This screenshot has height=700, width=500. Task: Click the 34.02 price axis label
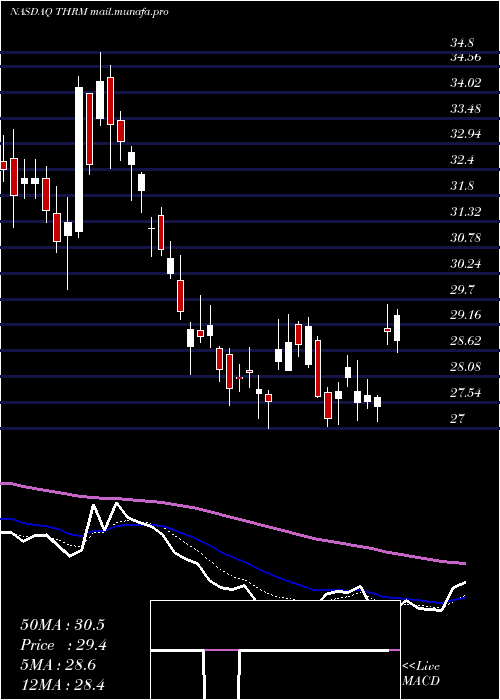[x=466, y=83]
